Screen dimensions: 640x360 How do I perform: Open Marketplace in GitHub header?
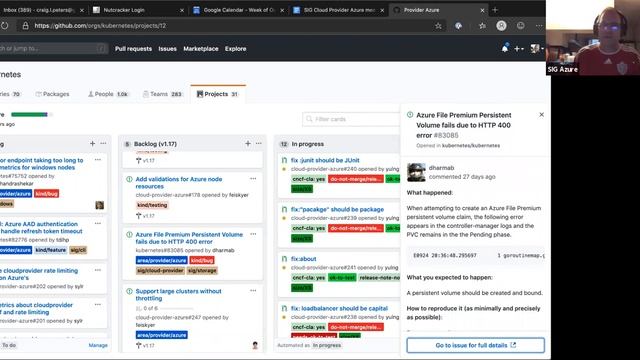(x=201, y=49)
